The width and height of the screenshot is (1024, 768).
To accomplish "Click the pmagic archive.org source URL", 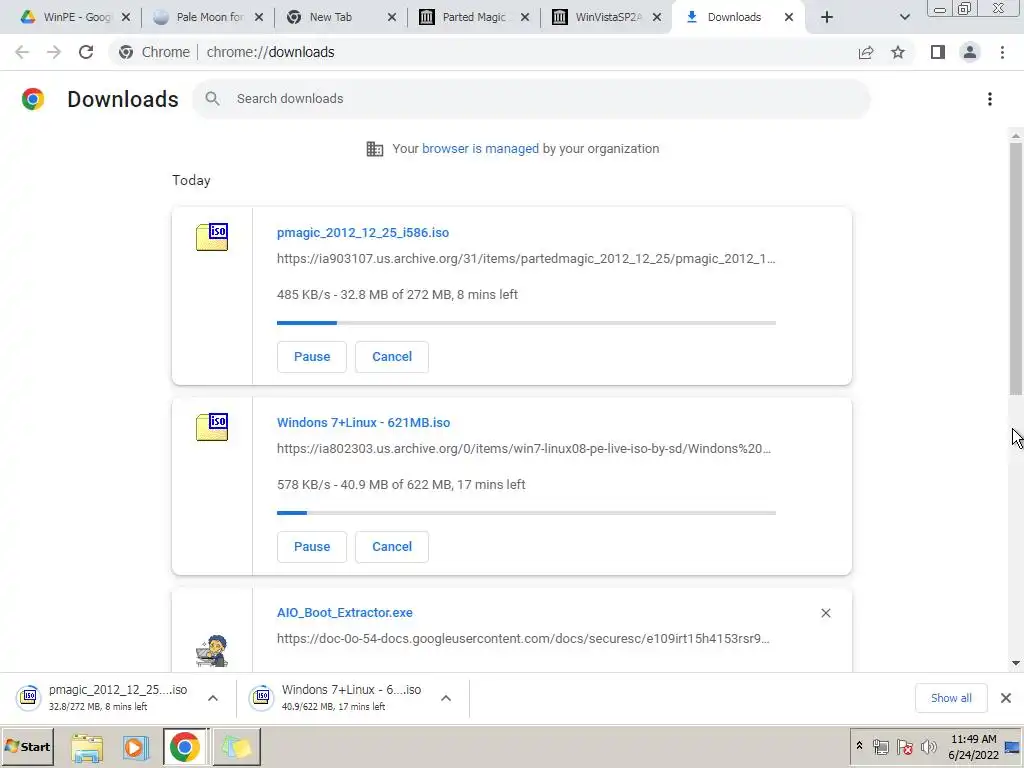I will point(526,259).
